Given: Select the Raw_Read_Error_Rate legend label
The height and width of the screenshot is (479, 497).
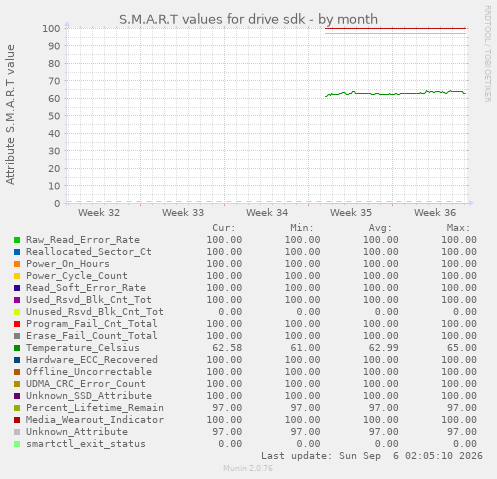Looking at the screenshot, I should [x=83, y=240].
